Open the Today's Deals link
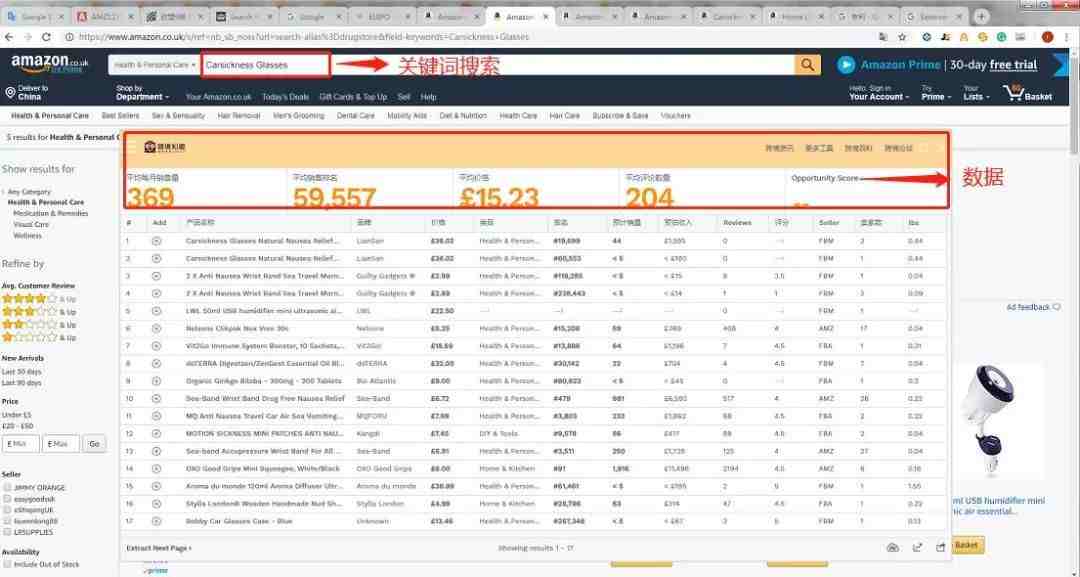This screenshot has height=577, width=1080. (x=285, y=97)
